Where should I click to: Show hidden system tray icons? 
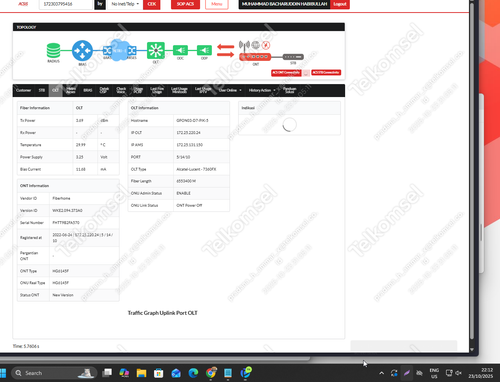[x=382, y=373]
